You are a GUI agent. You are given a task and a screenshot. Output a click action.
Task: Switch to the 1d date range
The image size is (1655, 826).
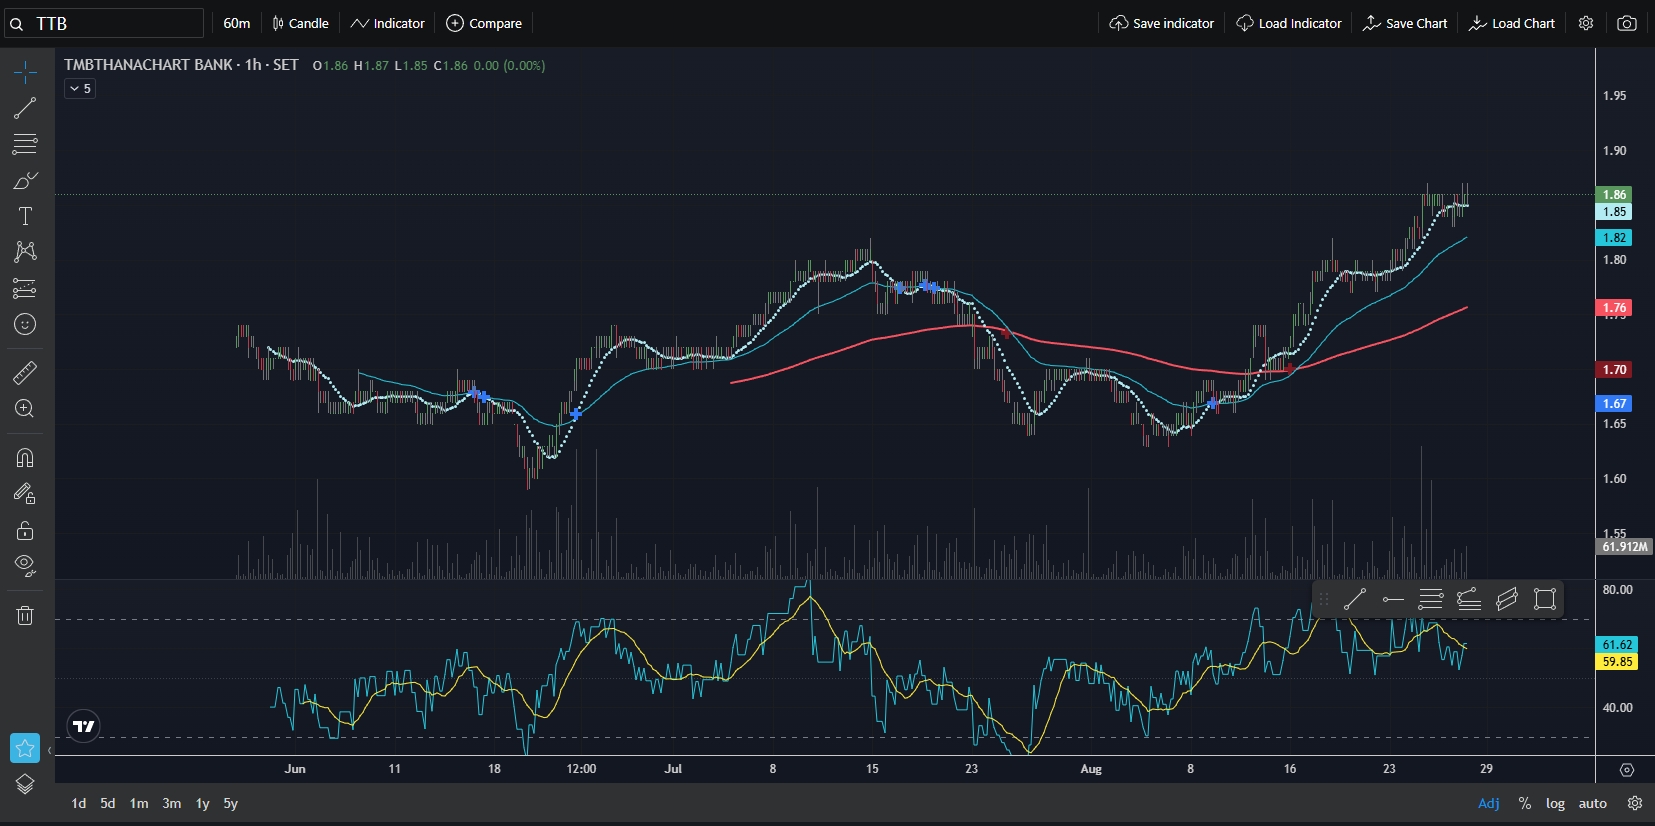click(x=79, y=803)
